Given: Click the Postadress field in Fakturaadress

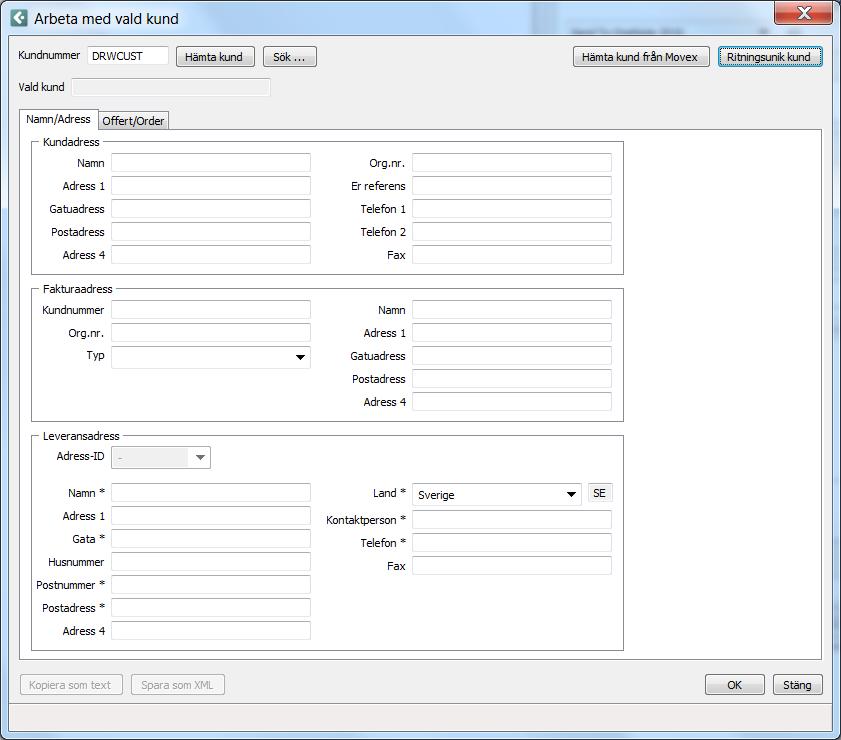Looking at the screenshot, I should (x=512, y=379).
